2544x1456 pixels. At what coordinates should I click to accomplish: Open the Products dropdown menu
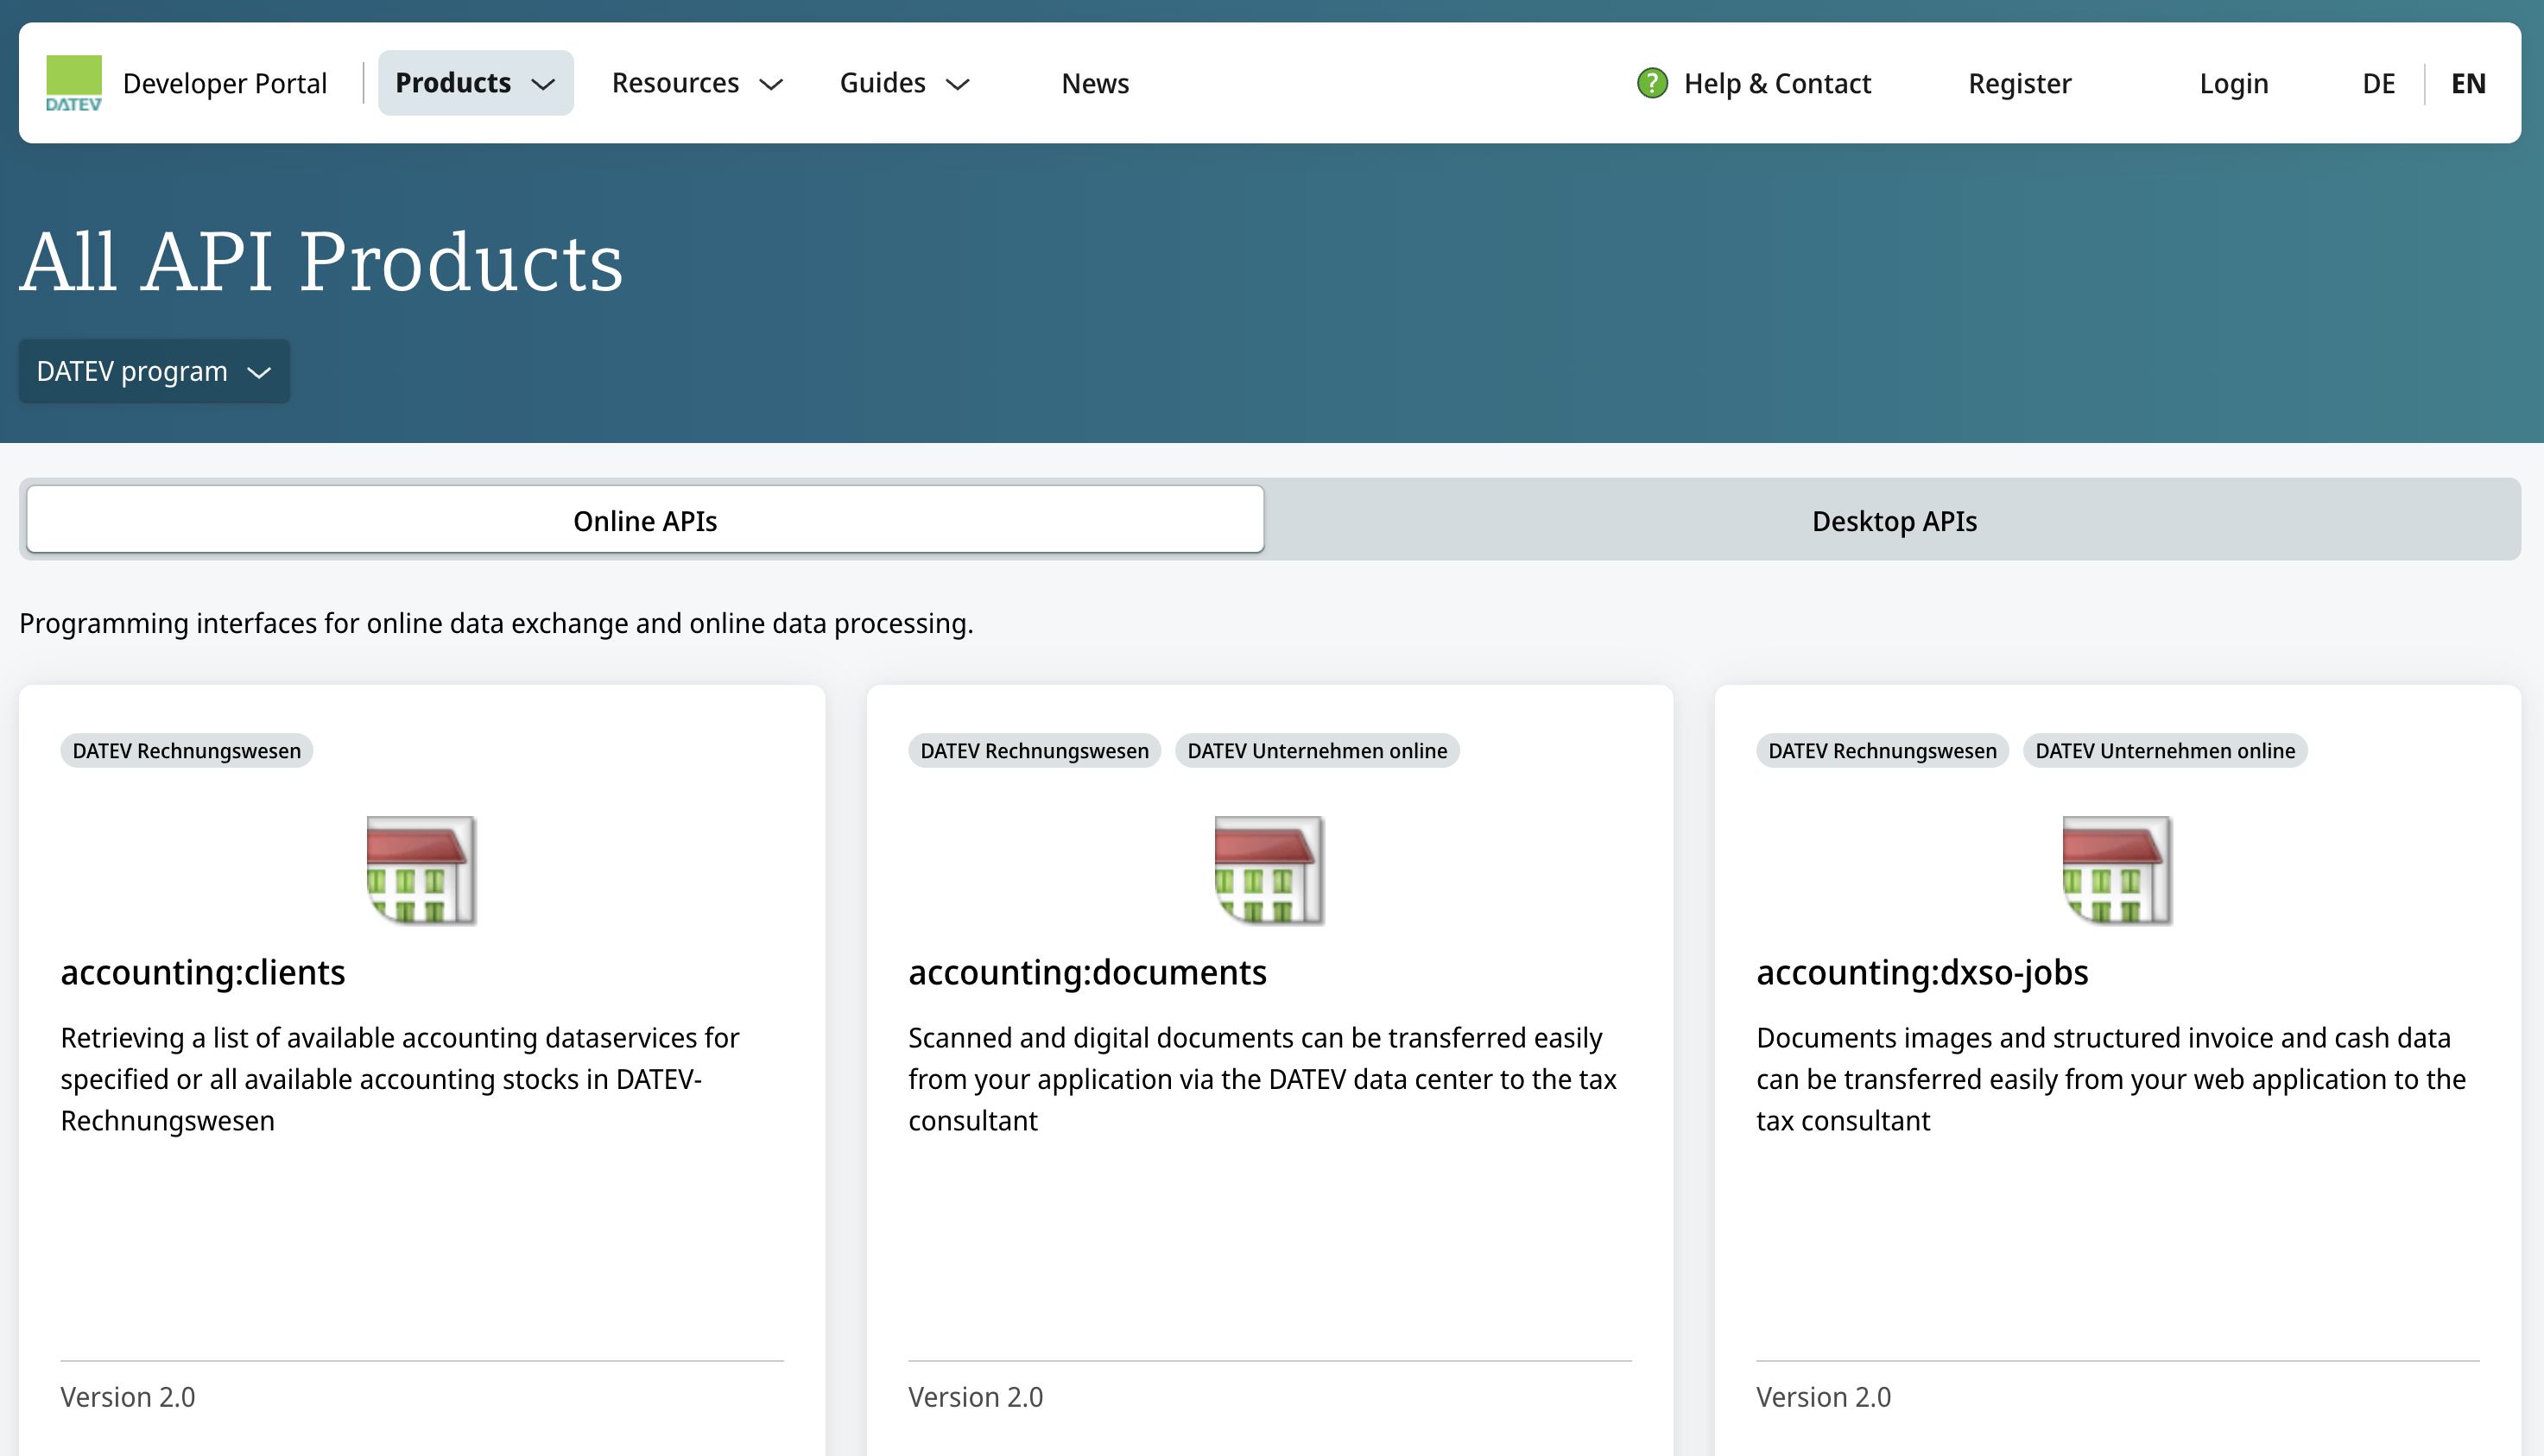click(476, 83)
